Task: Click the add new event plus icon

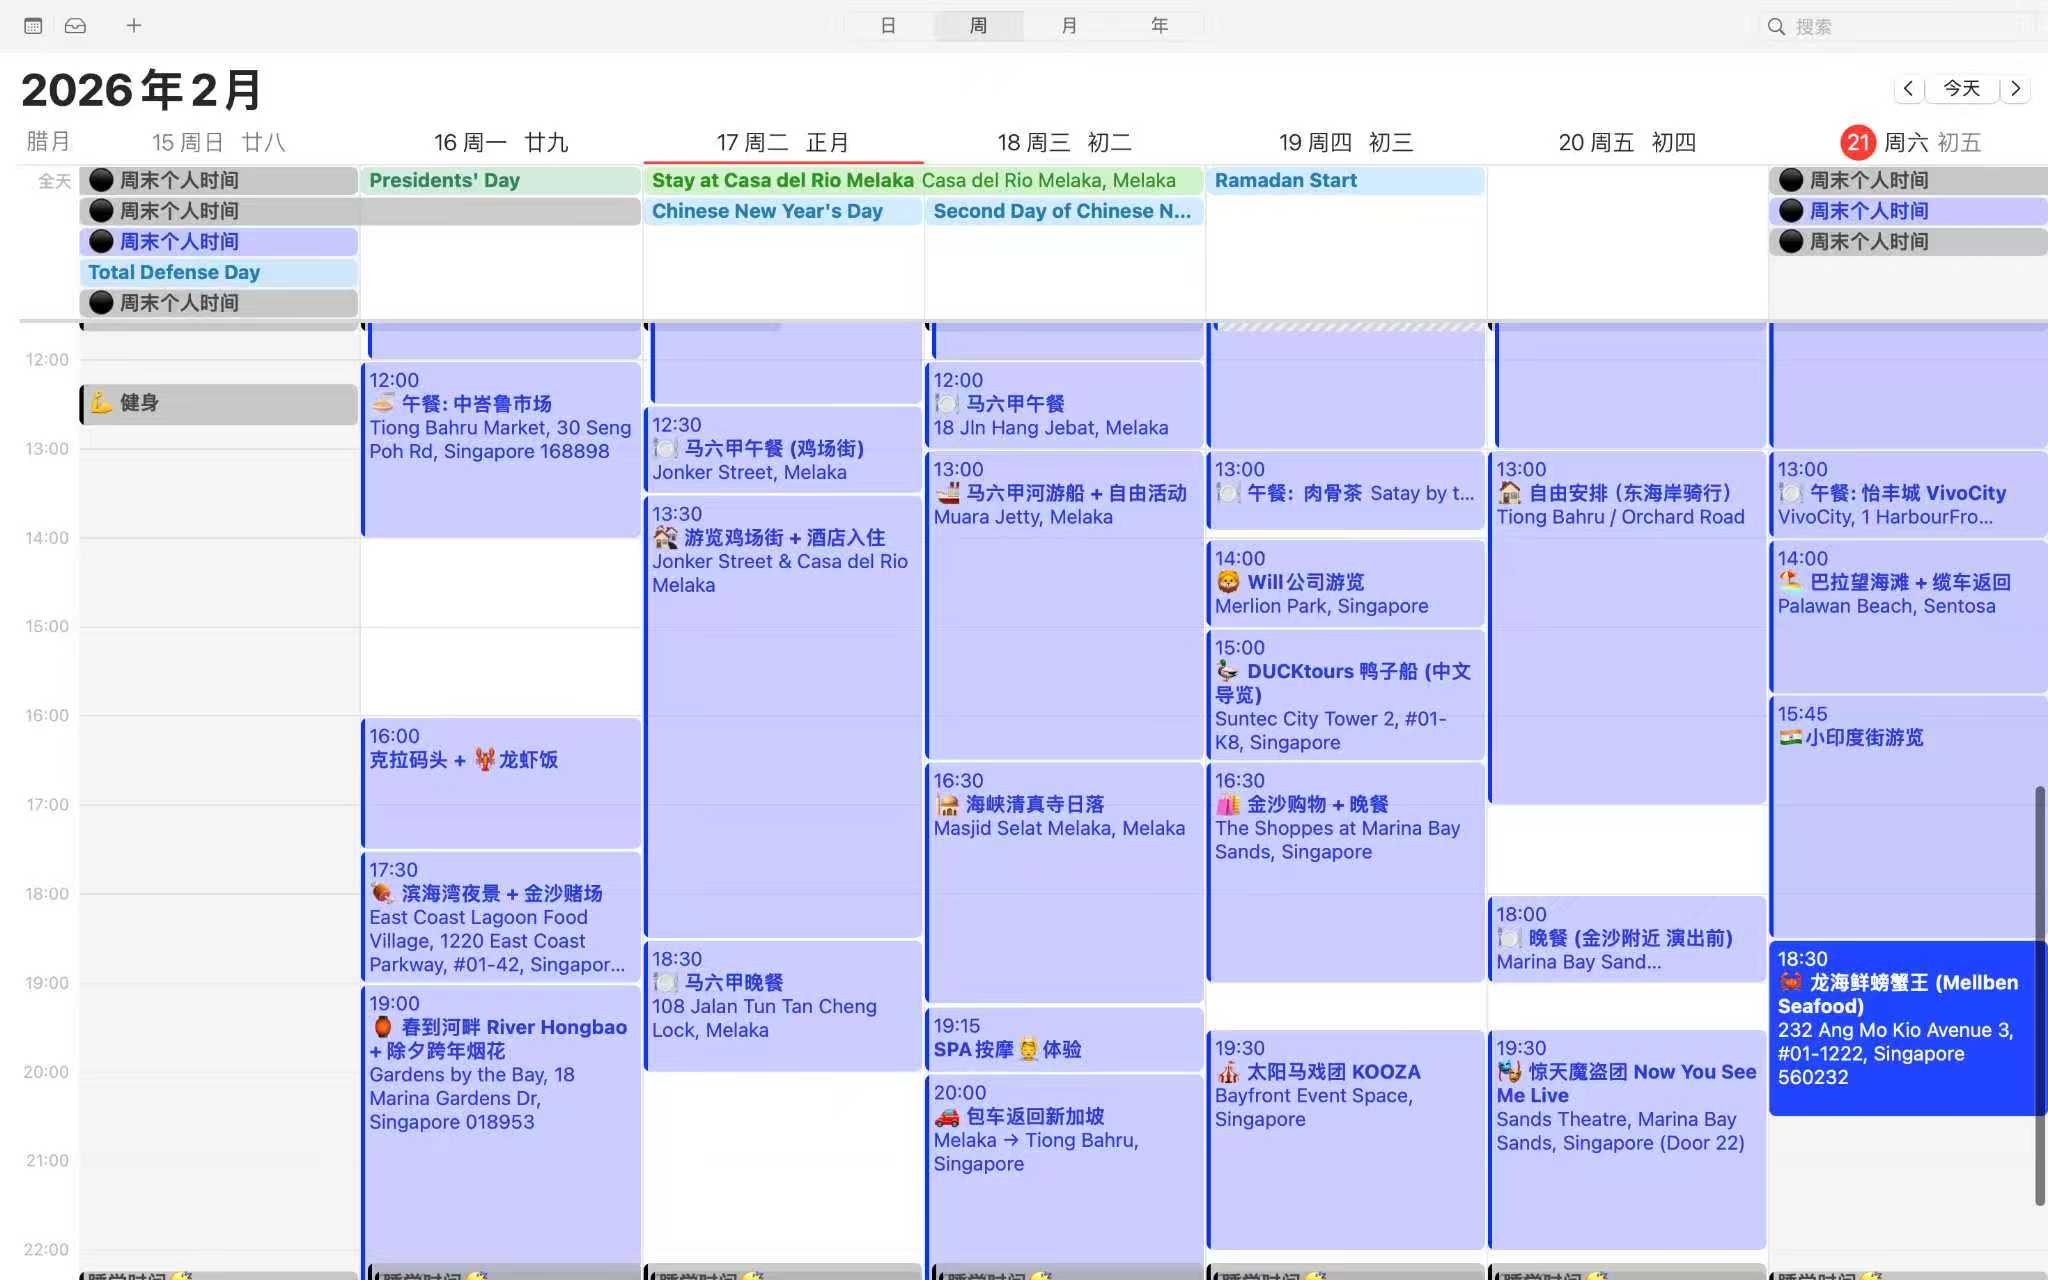Action: [x=134, y=26]
